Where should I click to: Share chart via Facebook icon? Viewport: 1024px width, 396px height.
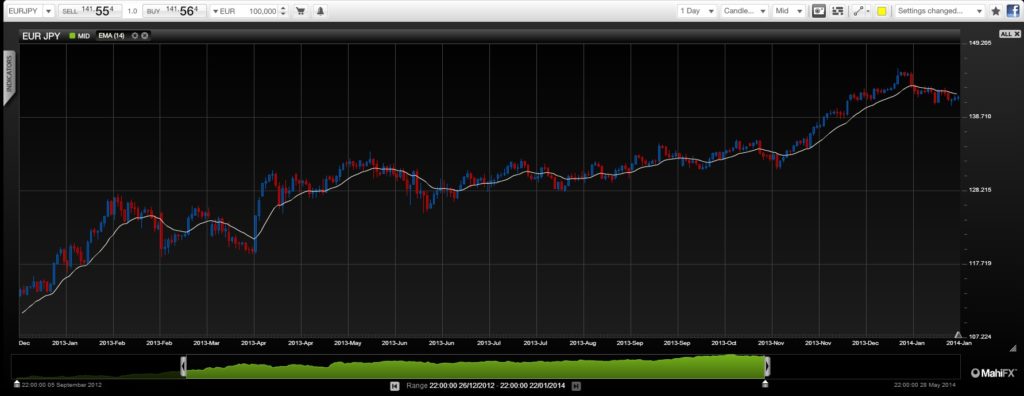coord(1012,11)
